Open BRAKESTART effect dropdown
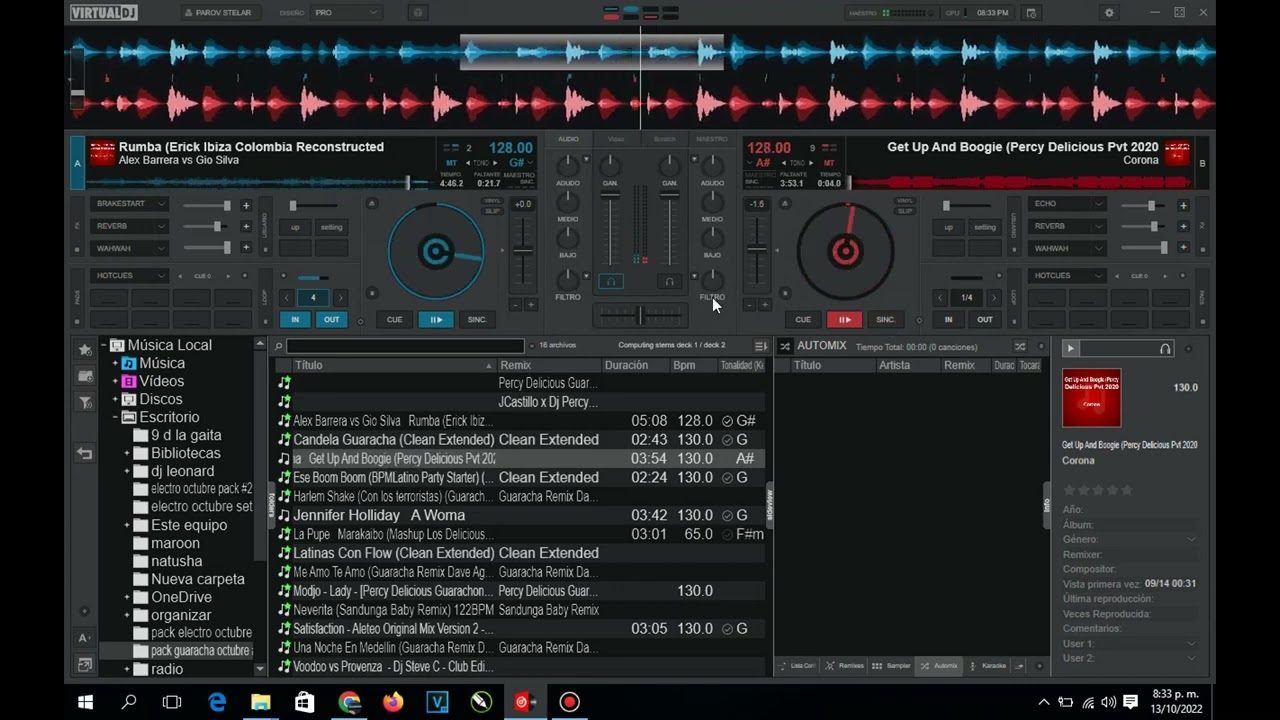Screen dimensions: 1280x720 129,204
